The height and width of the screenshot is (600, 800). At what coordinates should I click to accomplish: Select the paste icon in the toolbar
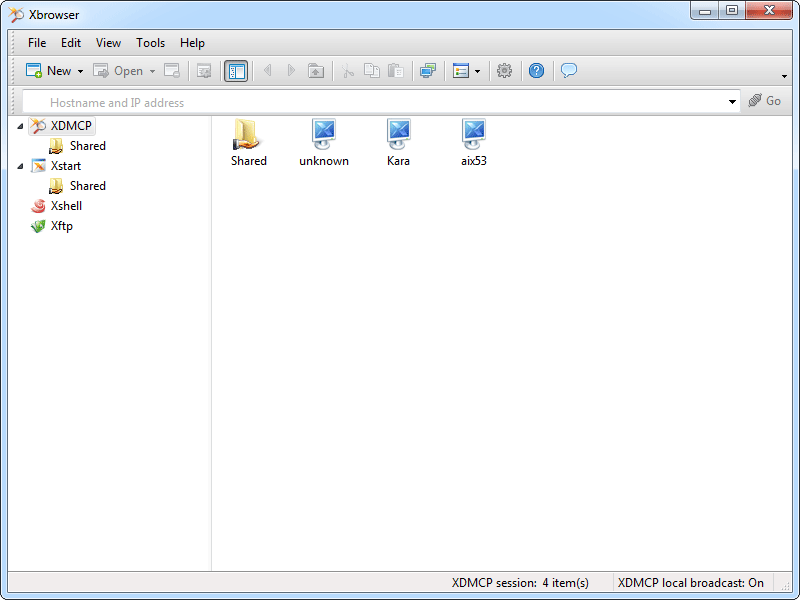[x=395, y=70]
